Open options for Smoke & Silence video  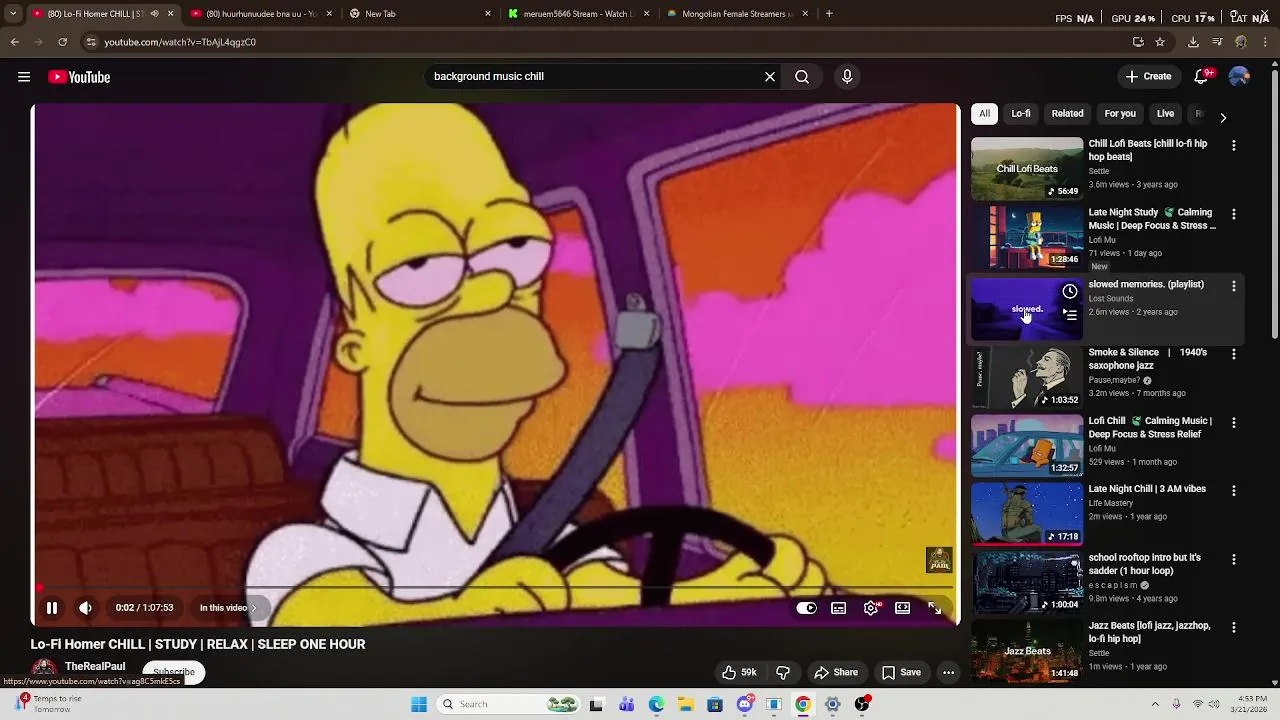1234,355
